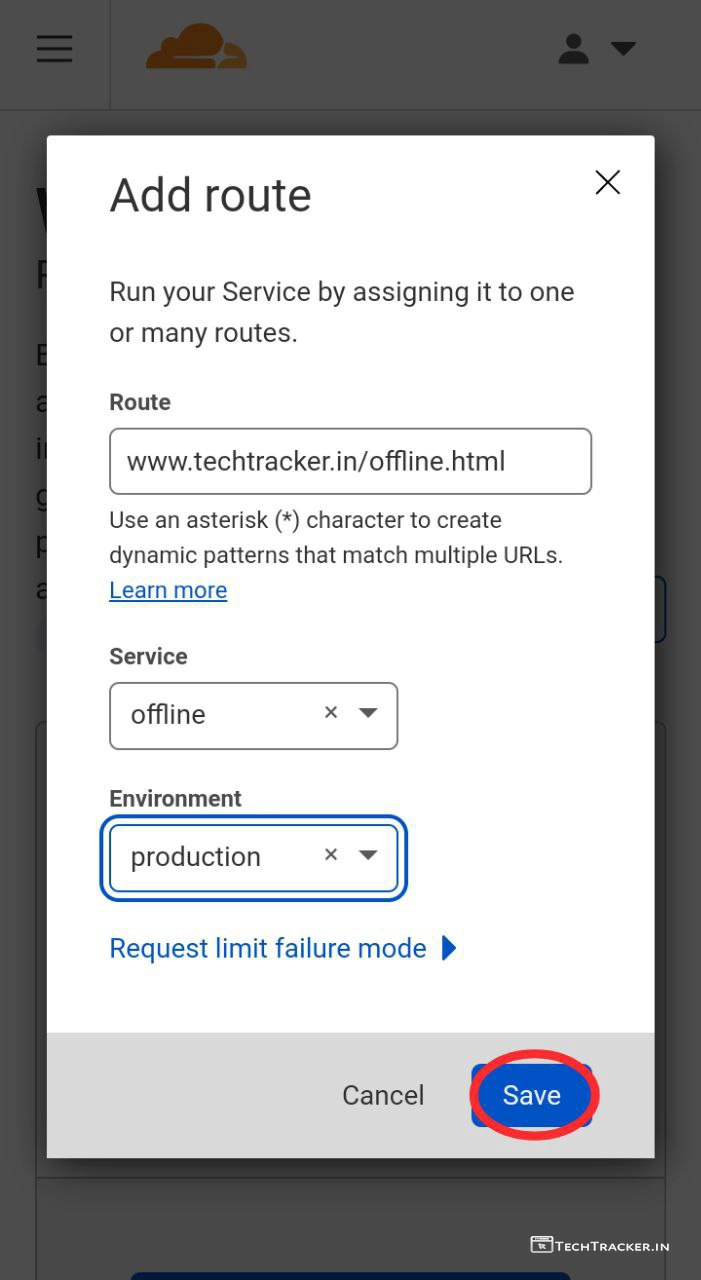This screenshot has height=1280, width=701.
Task: Focus the Route URL input field
Action: (x=350, y=461)
